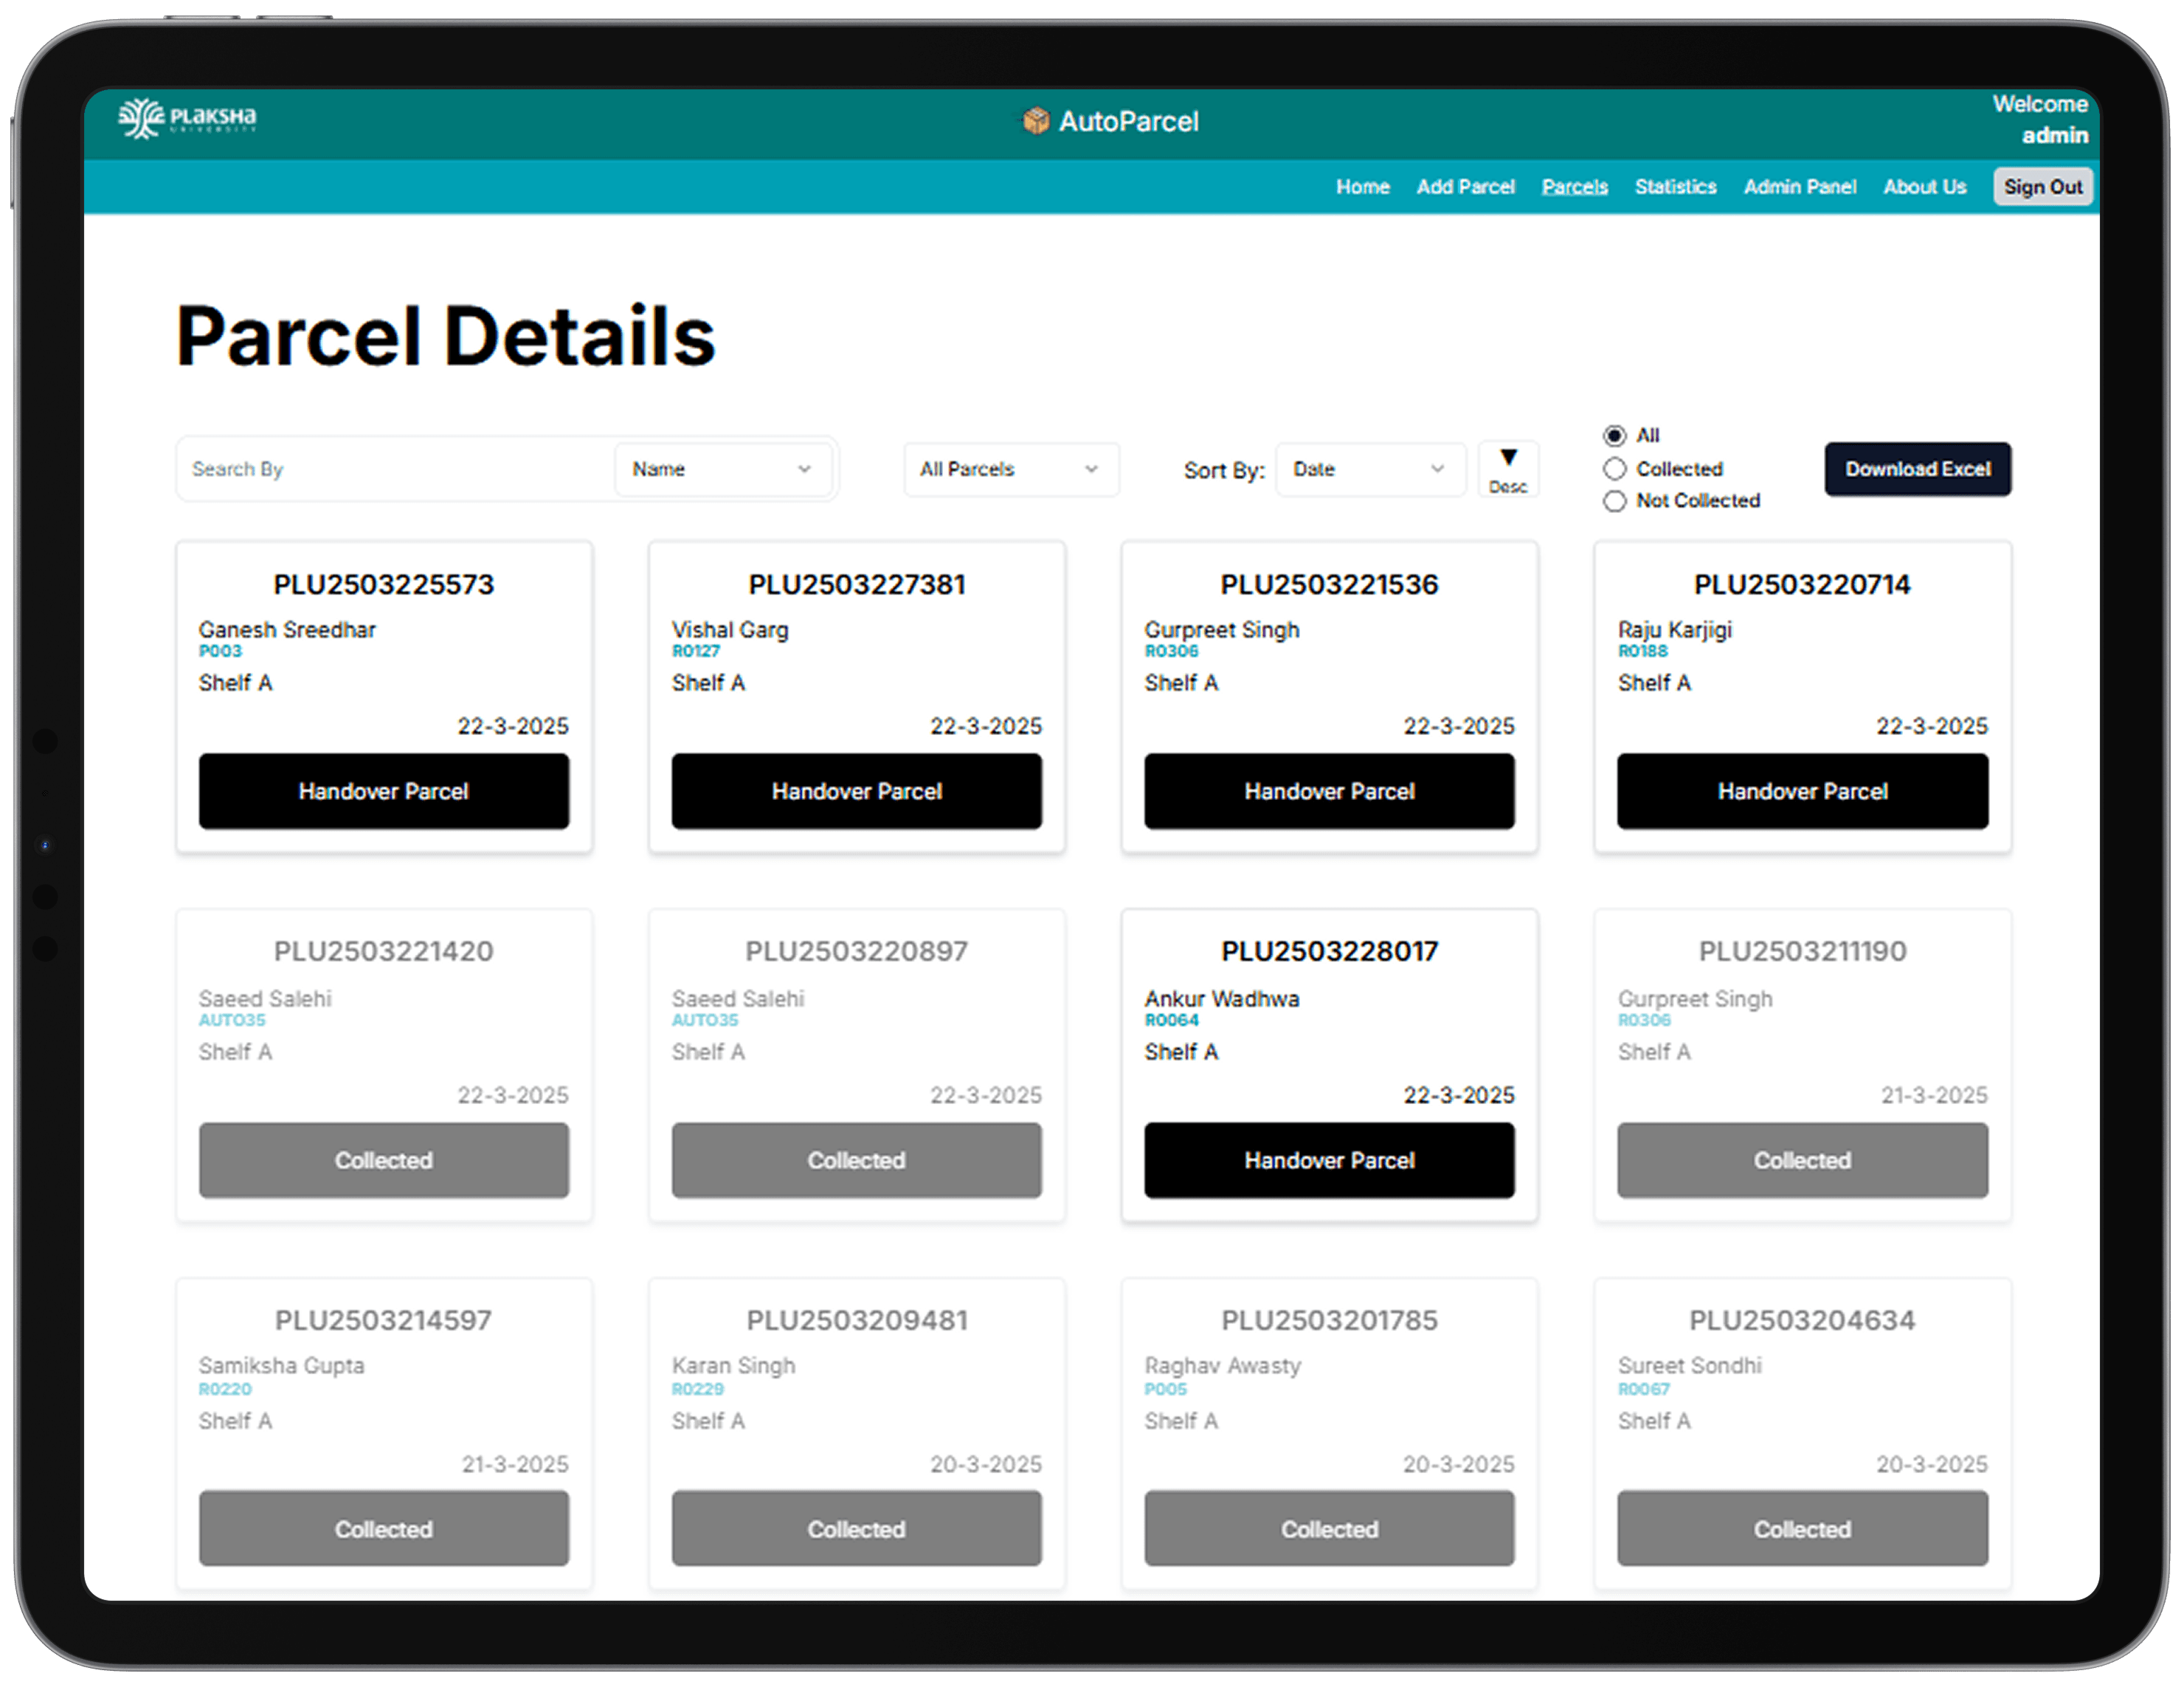Handover Raju Karjigi's parcel PLU2503220714
This screenshot has height=1690, width=2184.
[1802, 791]
